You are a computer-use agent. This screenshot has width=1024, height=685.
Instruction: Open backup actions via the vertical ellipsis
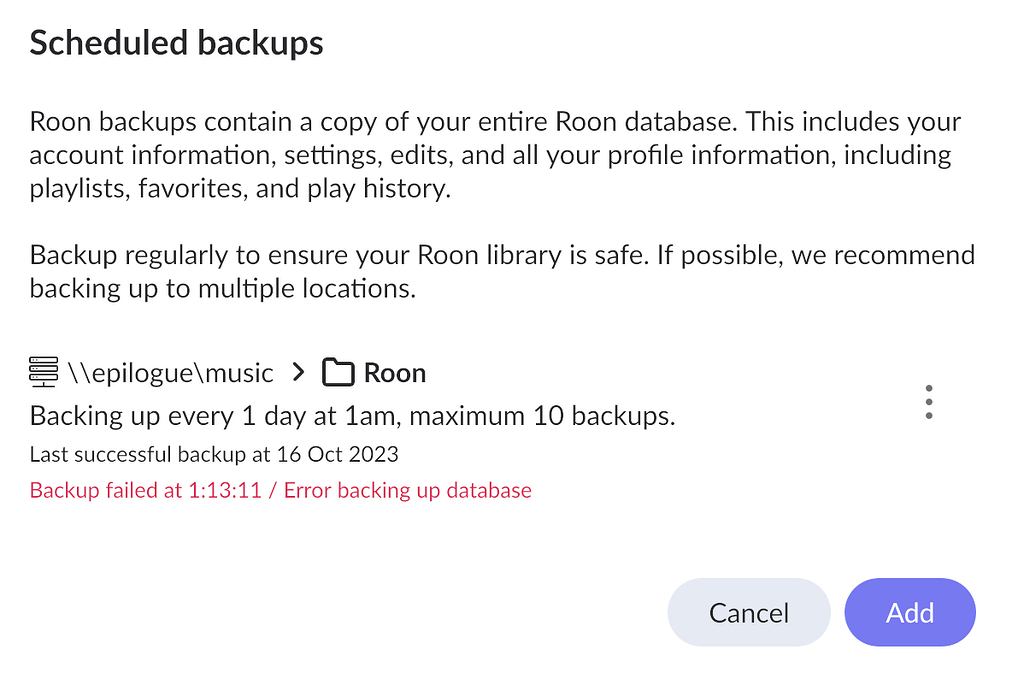click(x=928, y=401)
